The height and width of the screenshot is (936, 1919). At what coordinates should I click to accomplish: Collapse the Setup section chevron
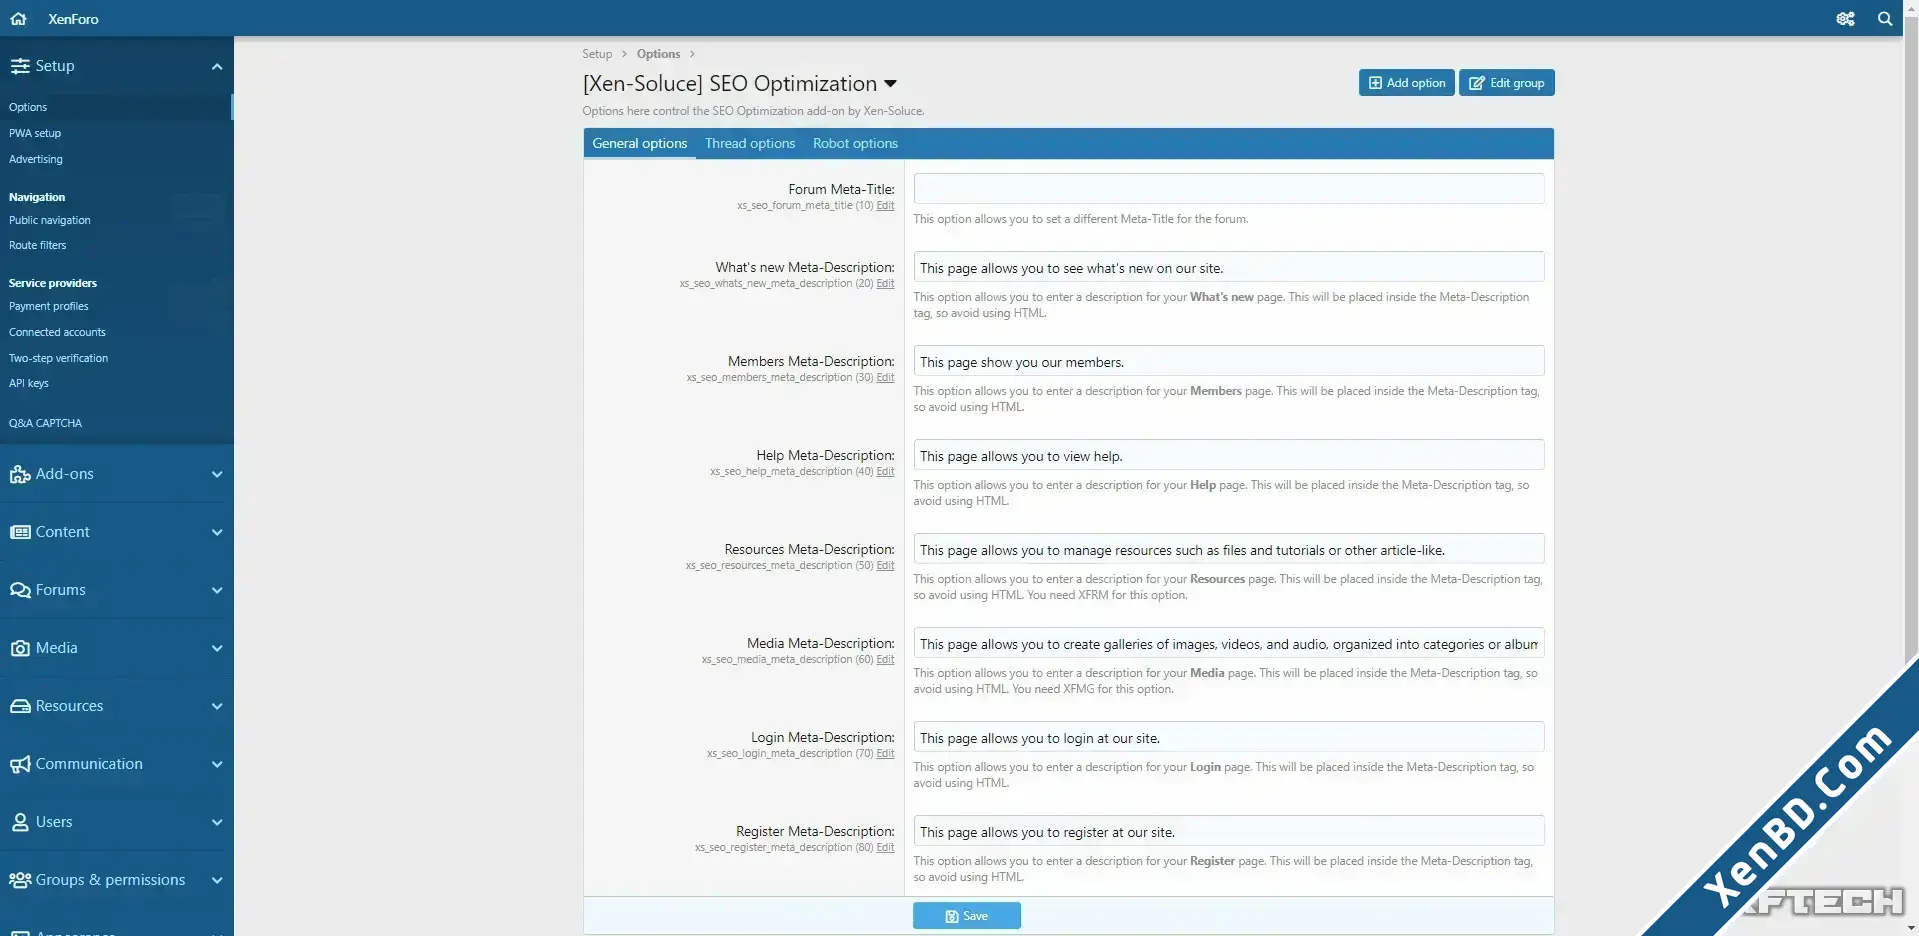(x=217, y=66)
